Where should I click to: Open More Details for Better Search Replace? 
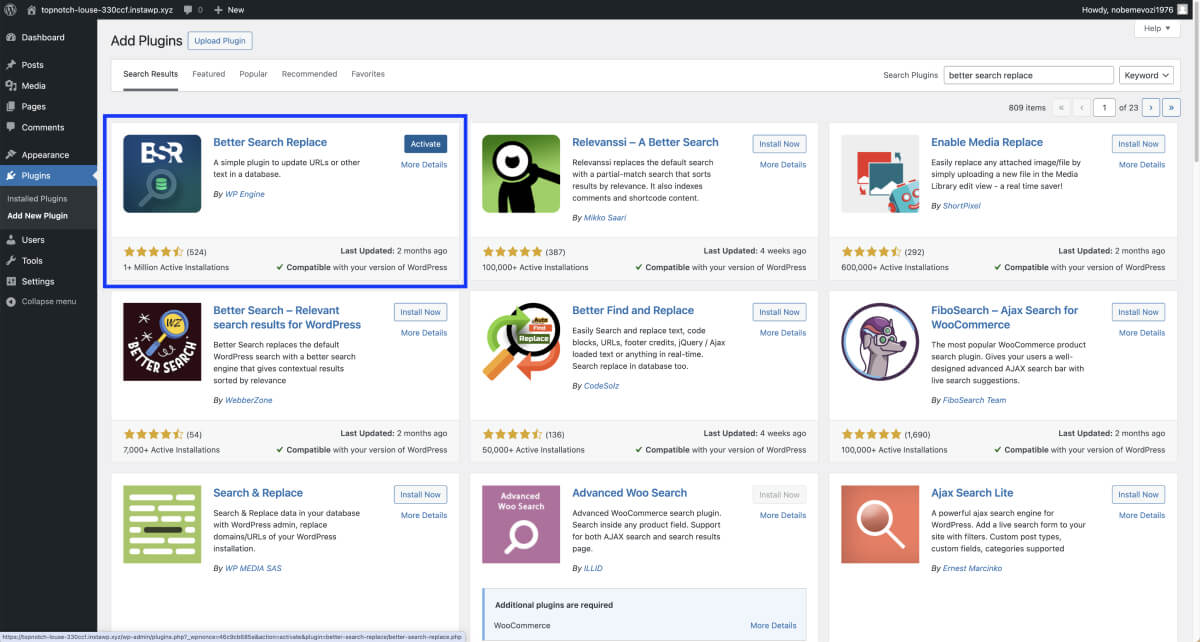click(x=424, y=164)
